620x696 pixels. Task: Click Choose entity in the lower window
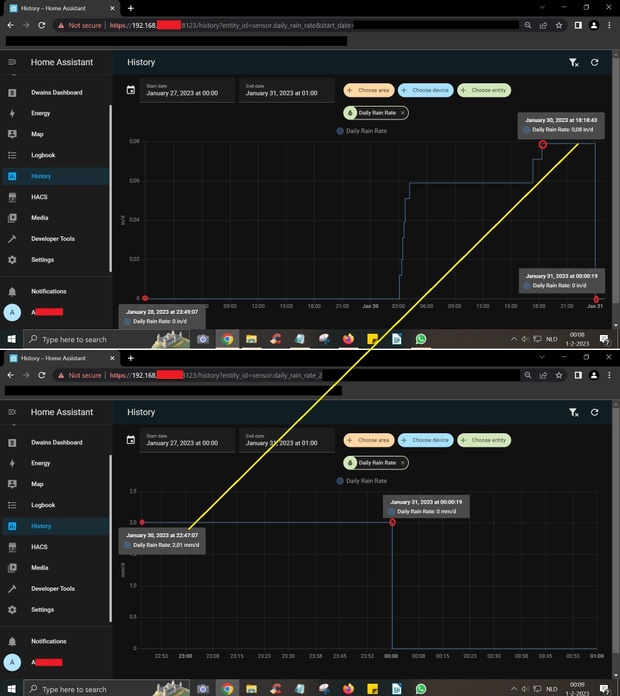click(484, 440)
